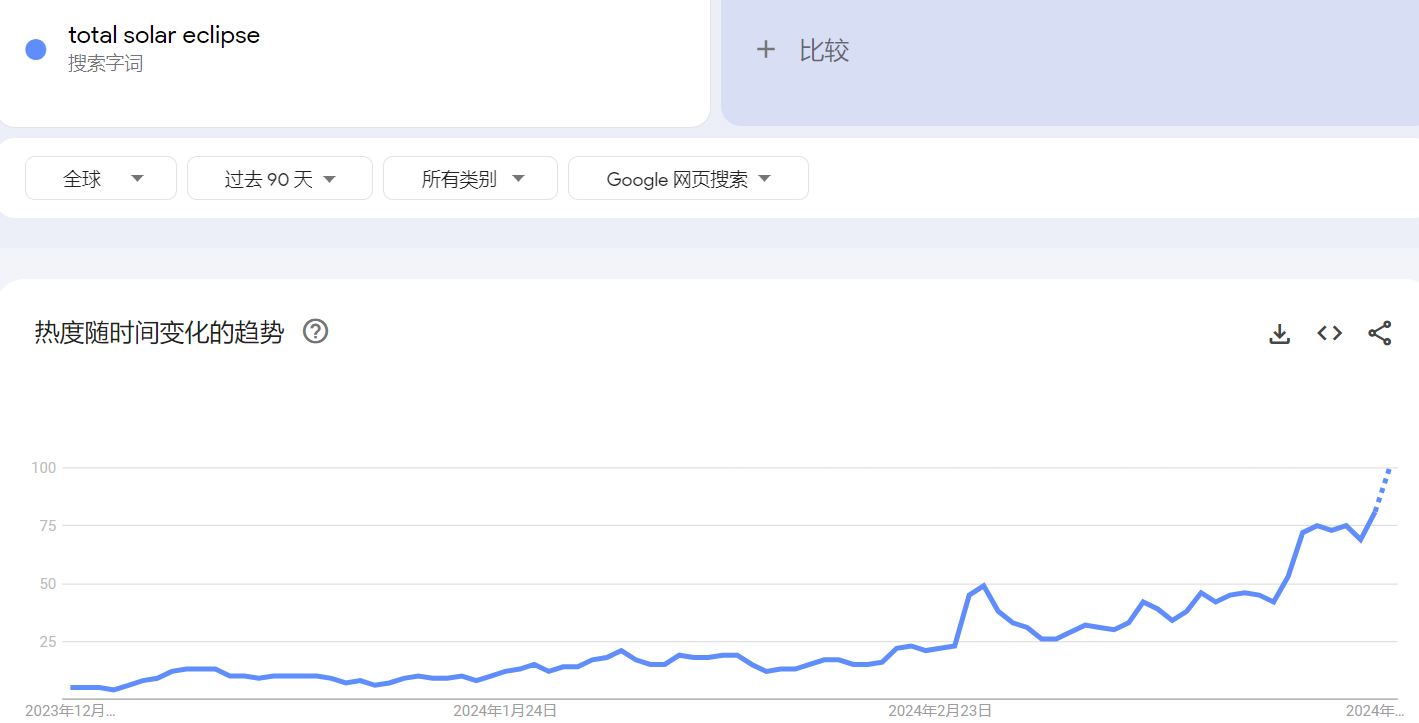Select the blue dot for total solar eclipse
1419x723 pixels.
pos(36,49)
